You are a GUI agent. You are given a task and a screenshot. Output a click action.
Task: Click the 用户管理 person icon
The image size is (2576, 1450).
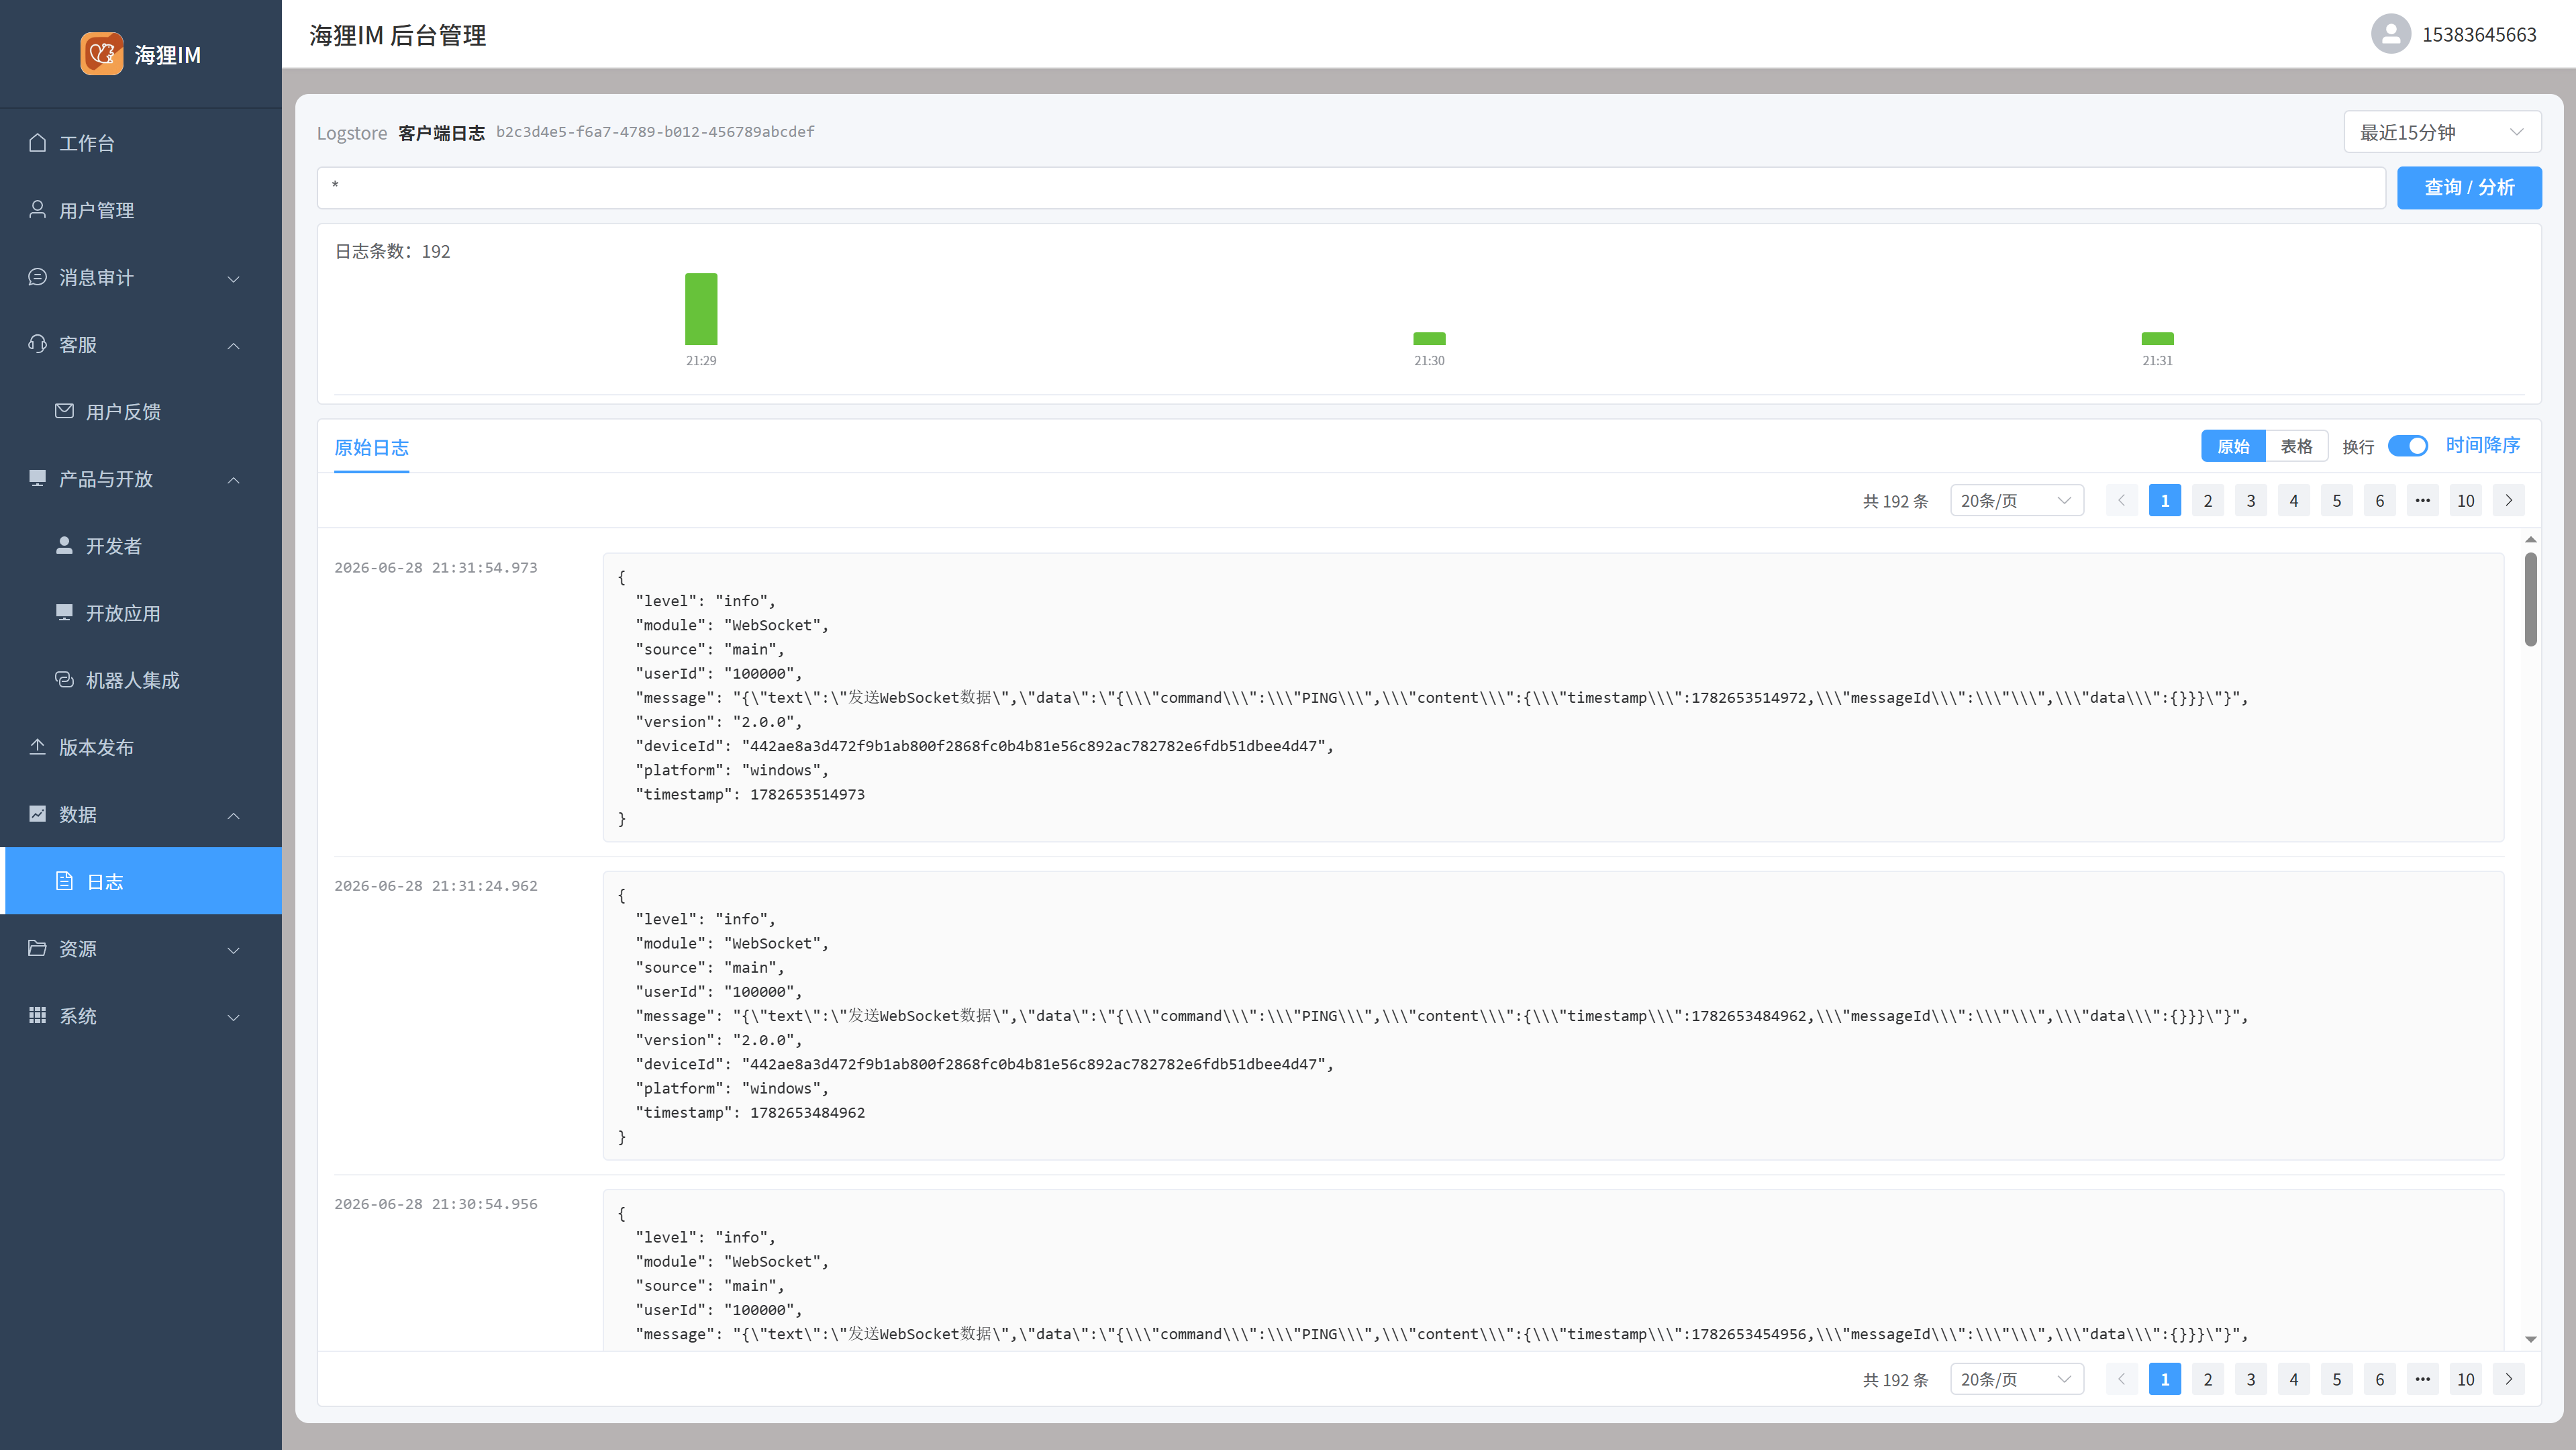(x=37, y=210)
